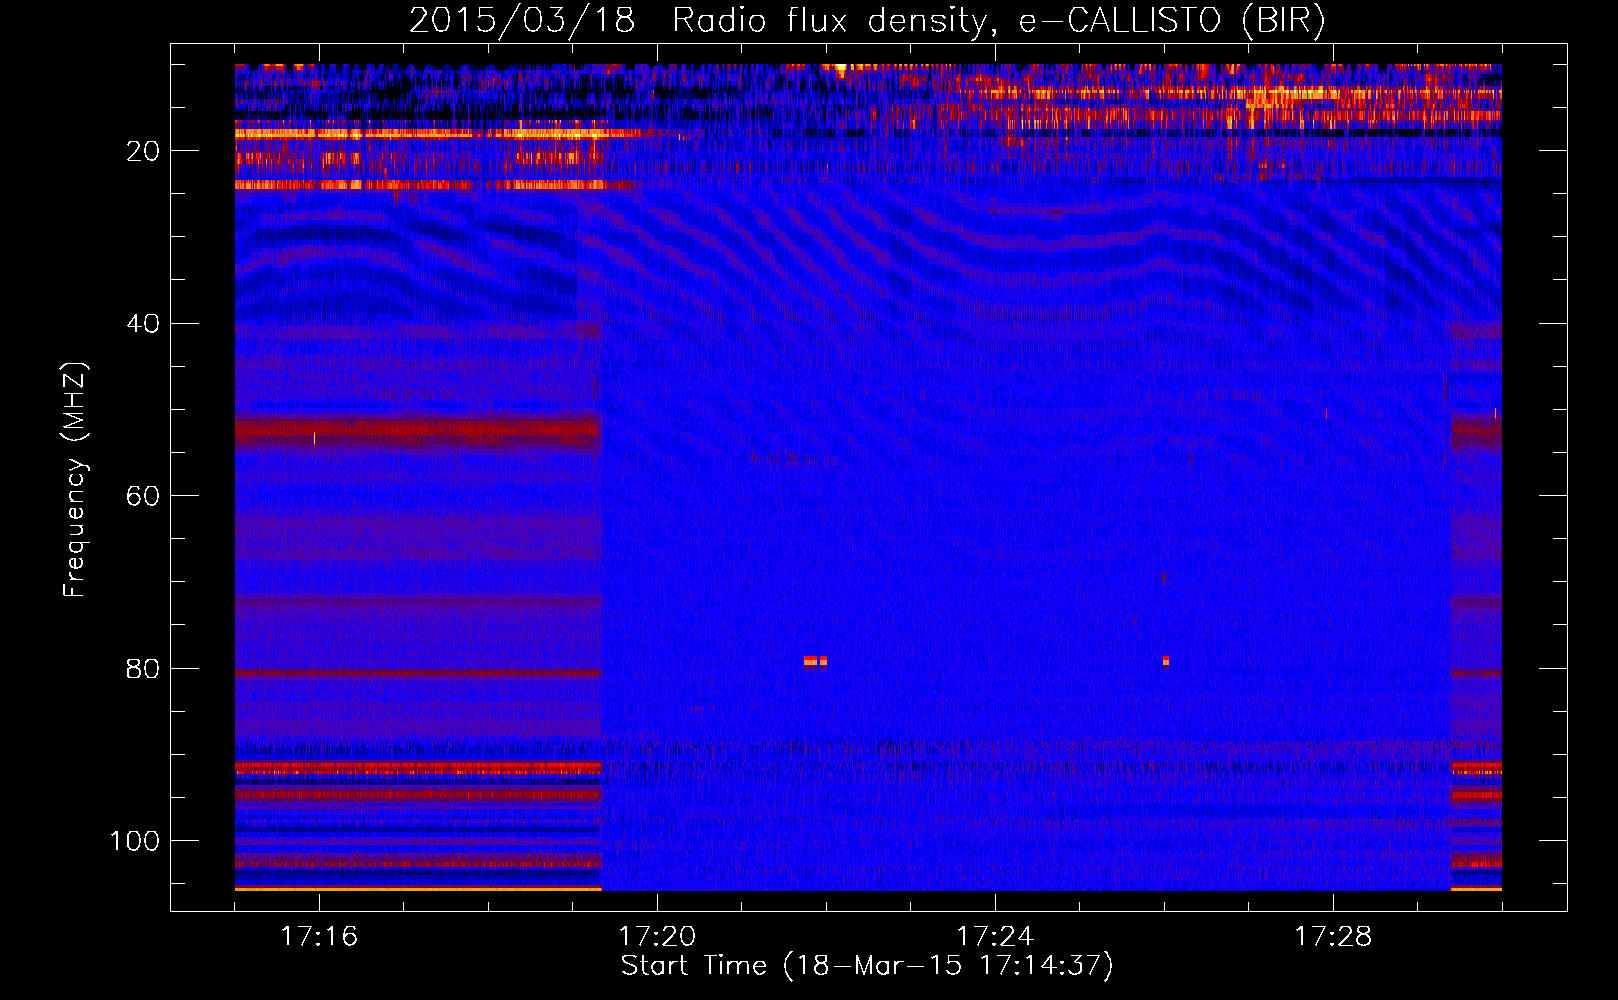This screenshot has height=1000, width=1618.
Task: Click the plot title text at the top
Action: tap(867, 21)
